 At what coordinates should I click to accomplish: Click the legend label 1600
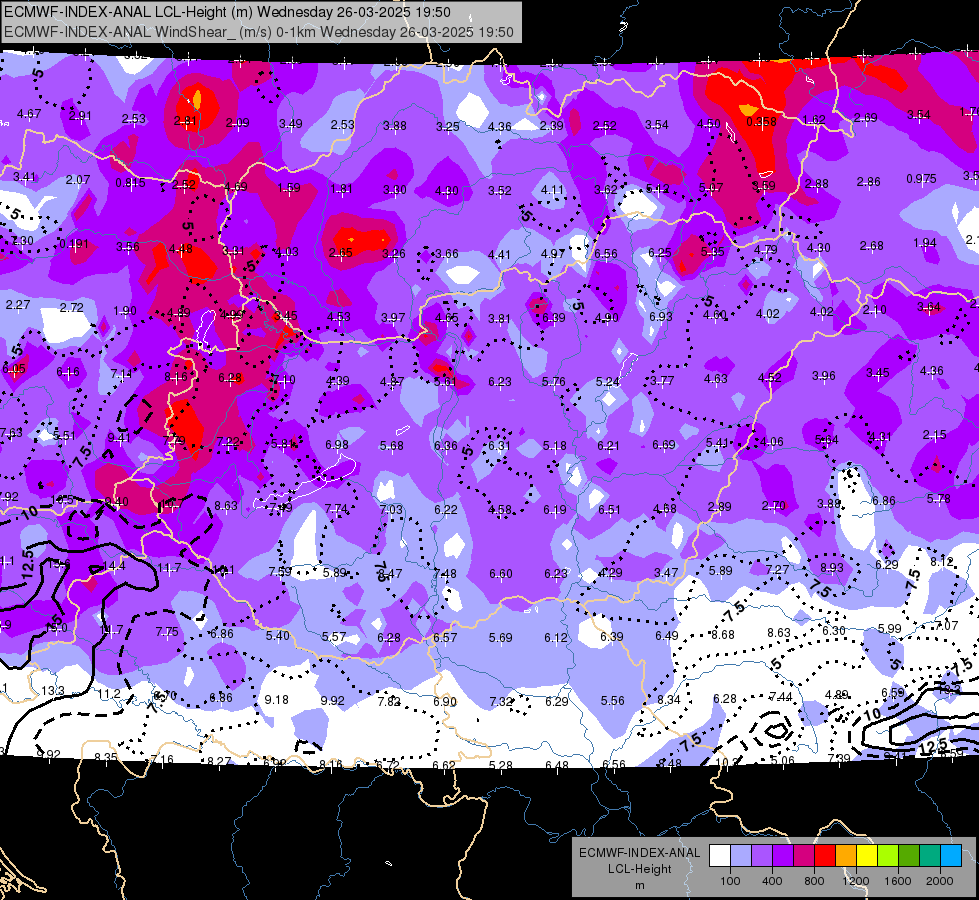[x=897, y=881]
